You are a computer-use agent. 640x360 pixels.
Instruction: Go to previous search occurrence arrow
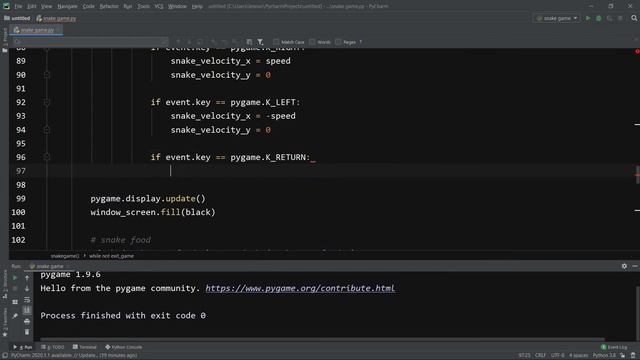point(178,42)
